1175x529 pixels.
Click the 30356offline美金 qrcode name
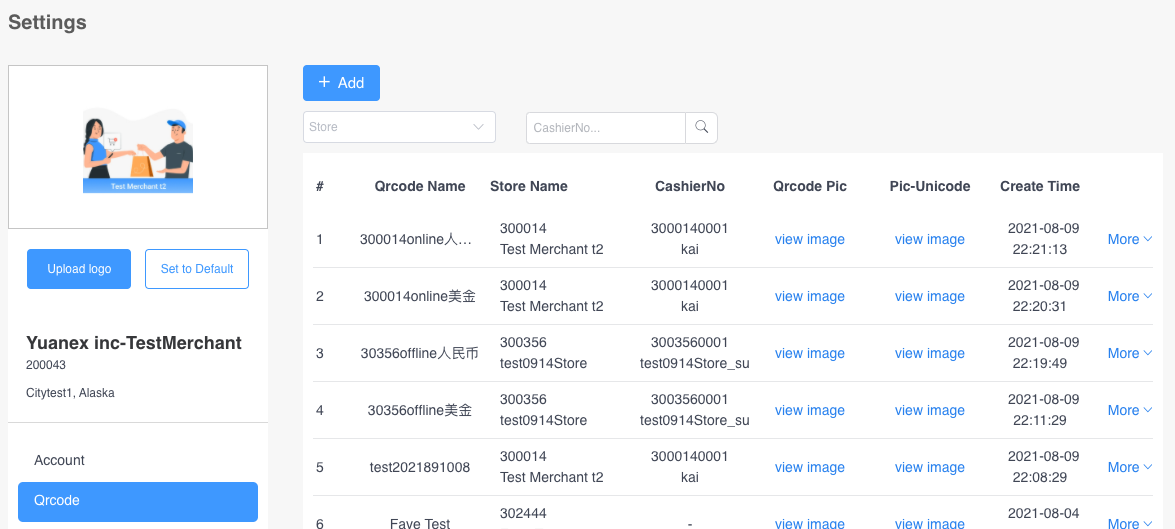(x=420, y=410)
